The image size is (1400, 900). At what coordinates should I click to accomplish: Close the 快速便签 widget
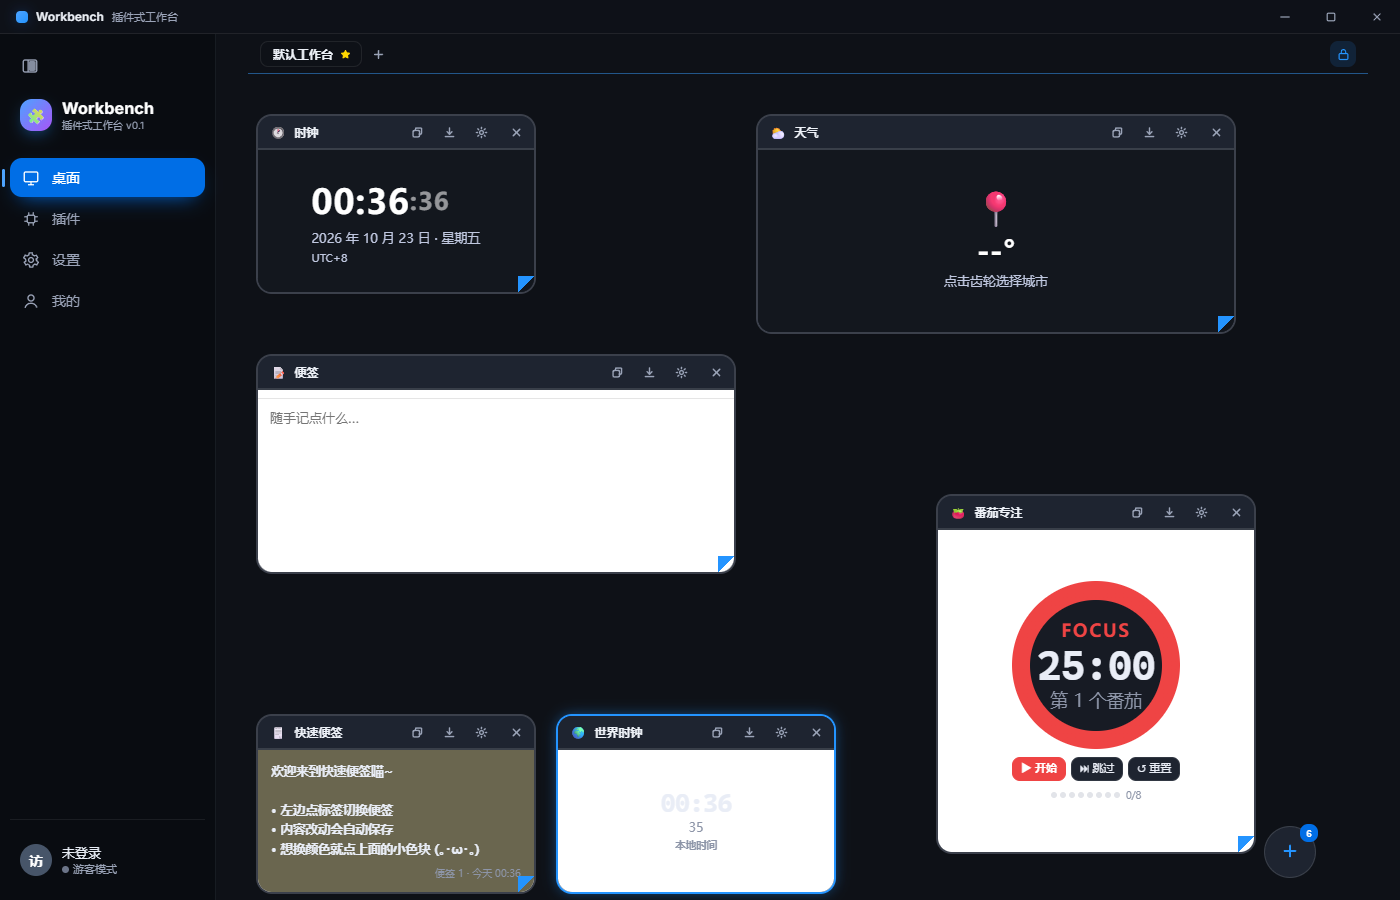point(516,733)
